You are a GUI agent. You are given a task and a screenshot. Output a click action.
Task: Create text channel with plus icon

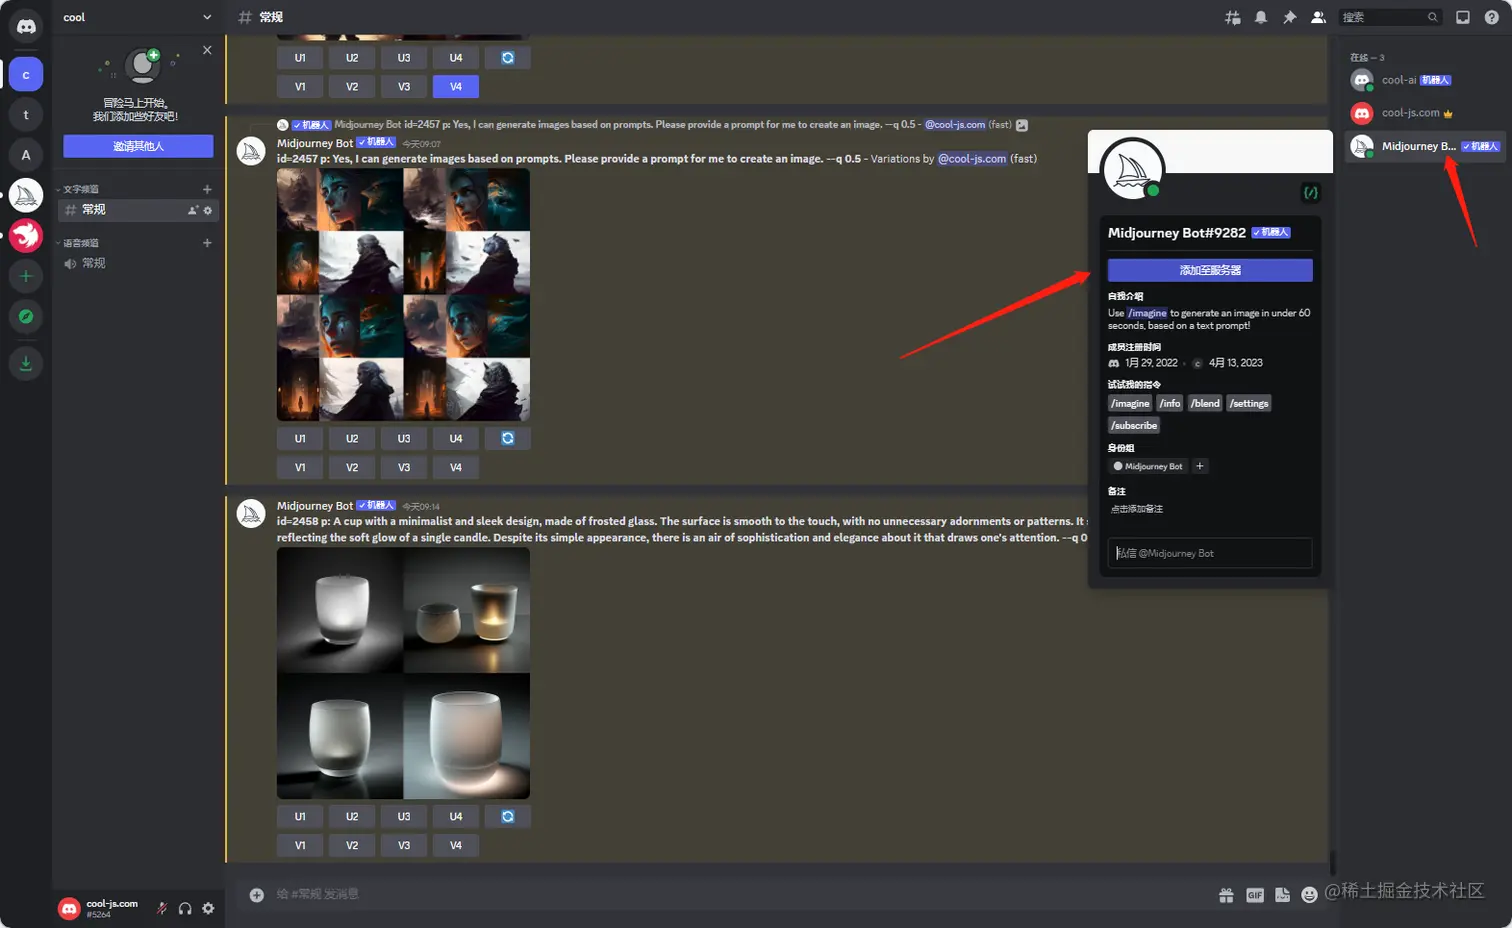tap(207, 189)
